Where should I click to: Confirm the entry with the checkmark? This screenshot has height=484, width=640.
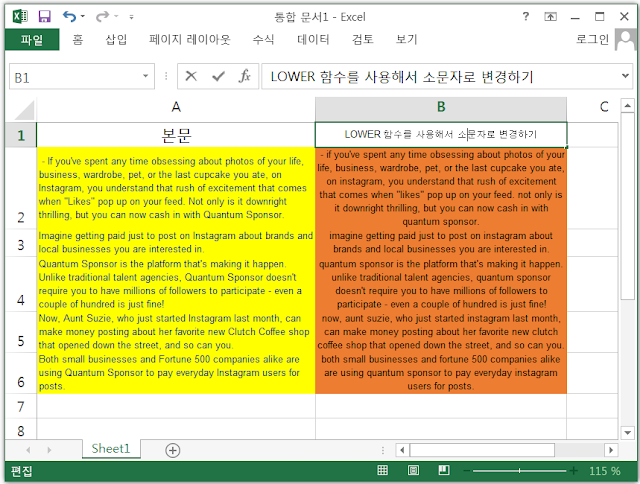click(x=218, y=76)
